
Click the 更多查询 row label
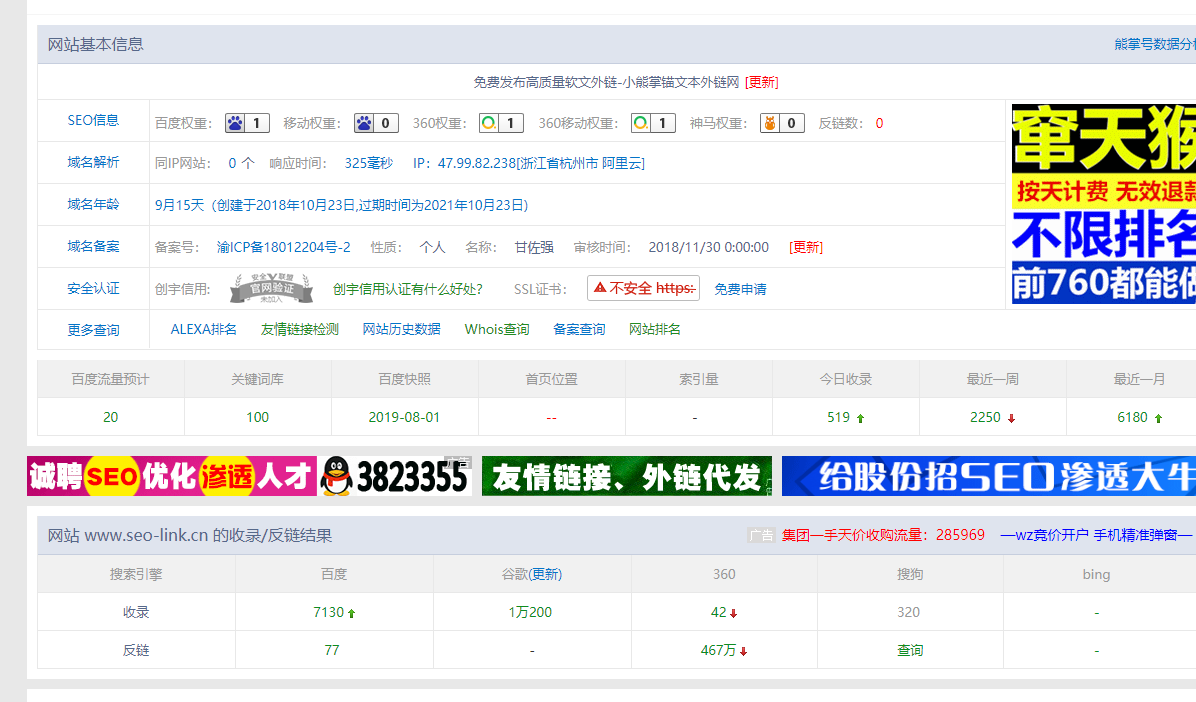(x=93, y=330)
